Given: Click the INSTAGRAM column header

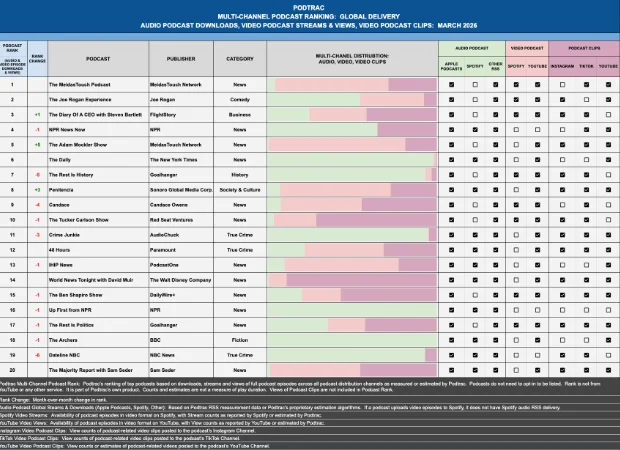Looking at the screenshot, I should [x=562, y=66].
